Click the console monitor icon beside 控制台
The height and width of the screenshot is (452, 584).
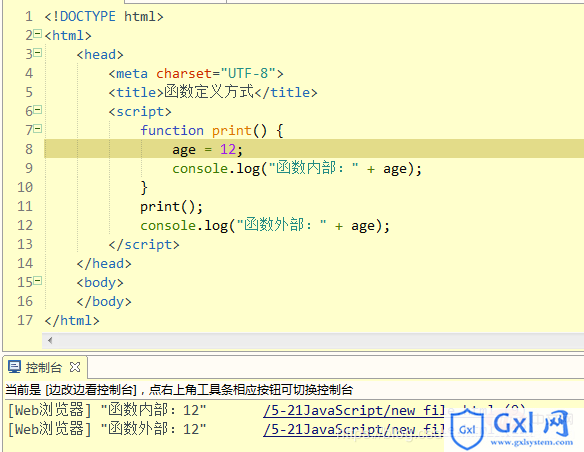pyautogui.click(x=15, y=367)
